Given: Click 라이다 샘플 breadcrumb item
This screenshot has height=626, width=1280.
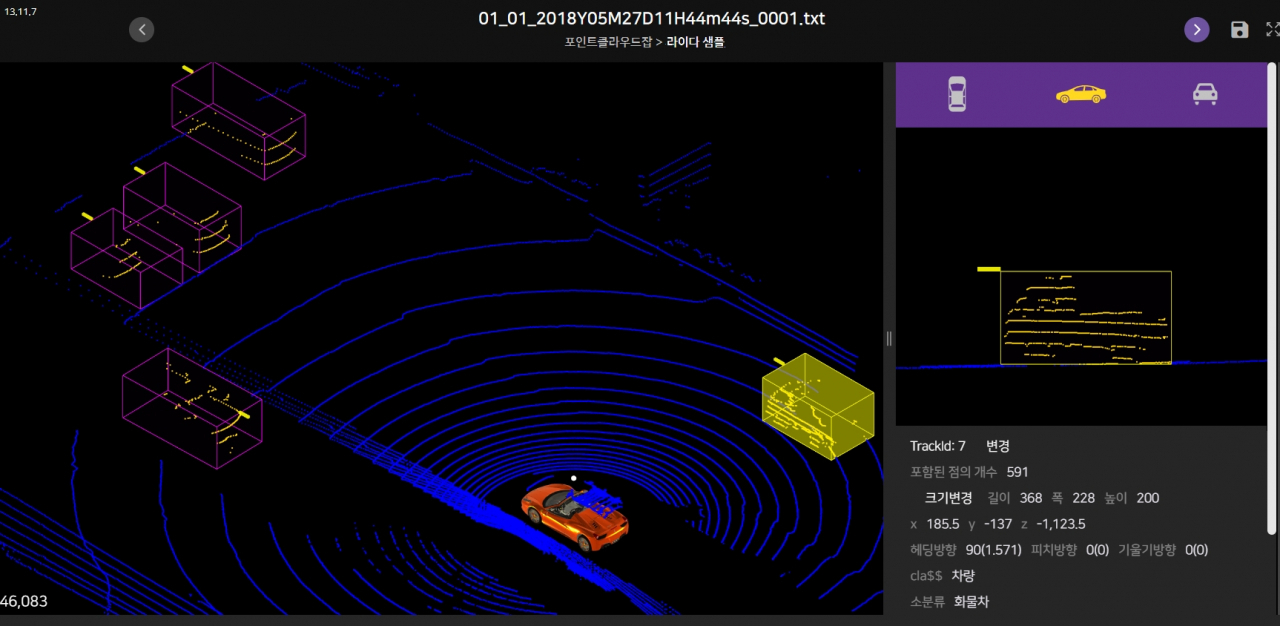Looking at the screenshot, I should coord(695,43).
